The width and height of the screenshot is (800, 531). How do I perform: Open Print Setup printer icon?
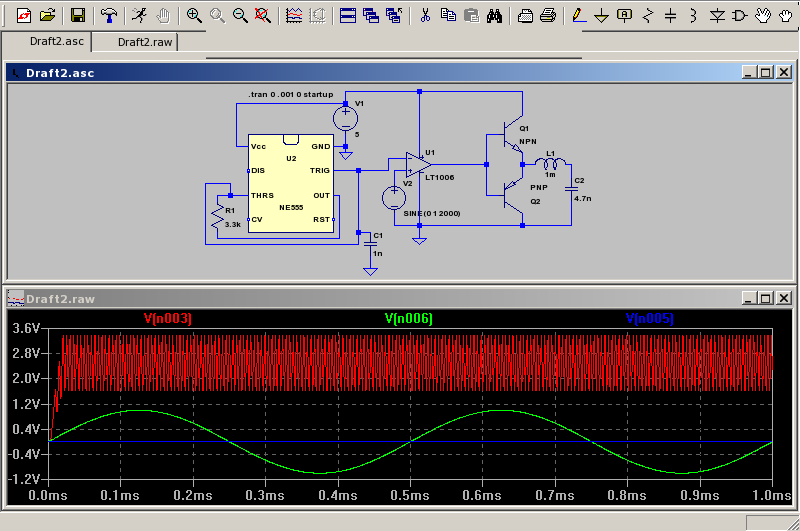tap(525, 15)
